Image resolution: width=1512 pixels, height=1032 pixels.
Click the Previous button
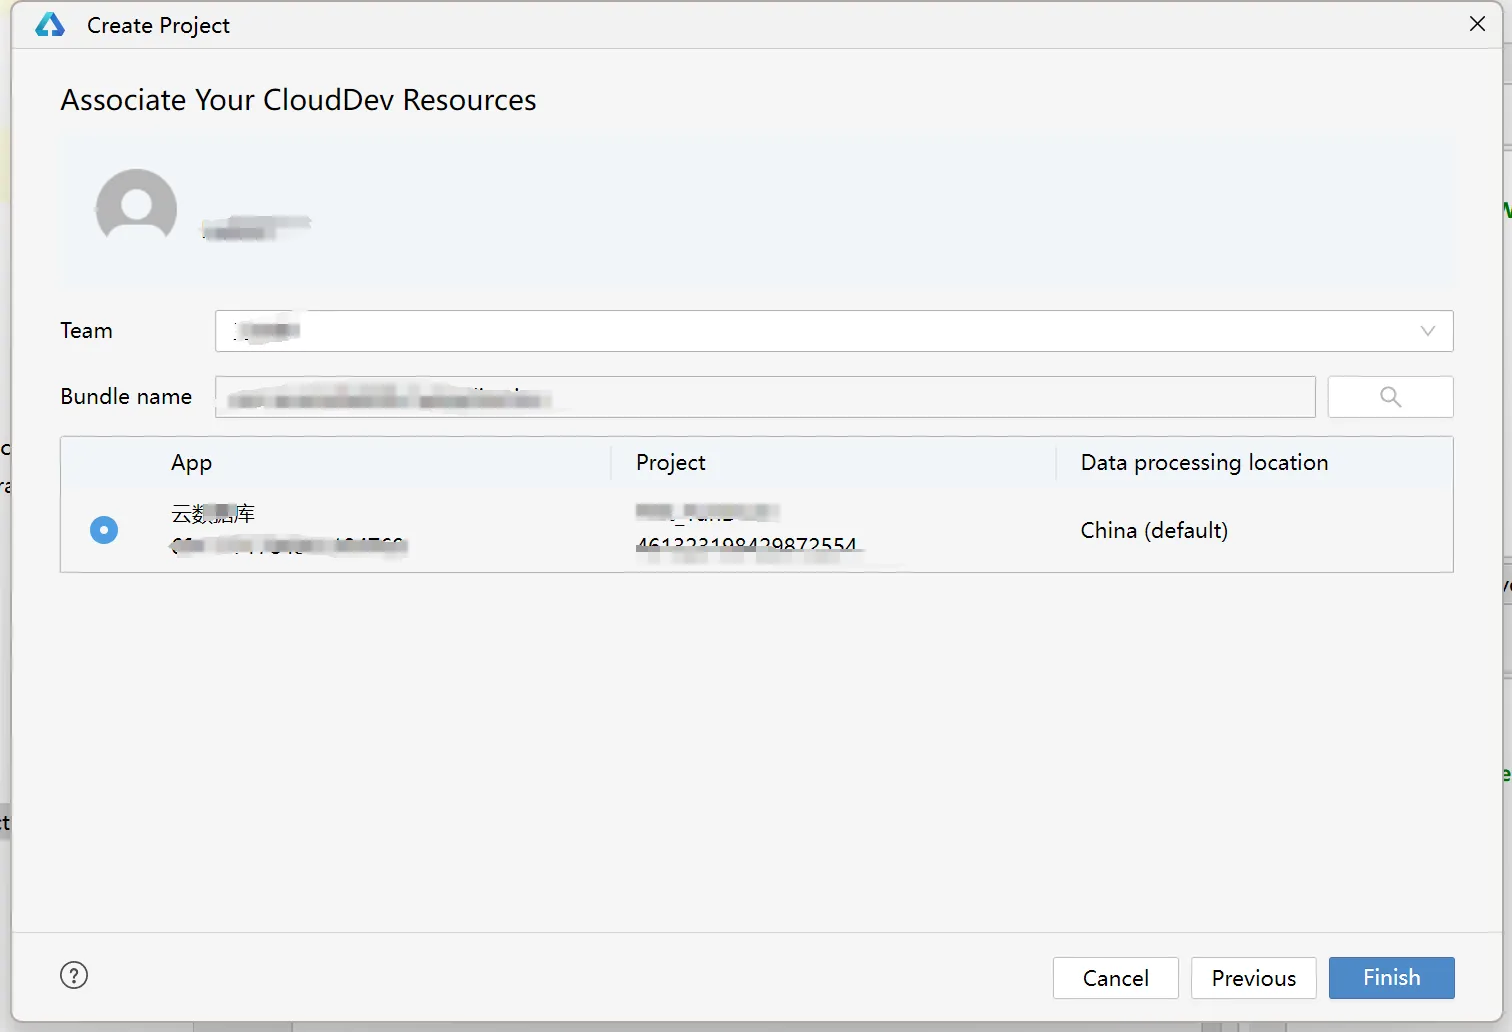click(x=1253, y=977)
